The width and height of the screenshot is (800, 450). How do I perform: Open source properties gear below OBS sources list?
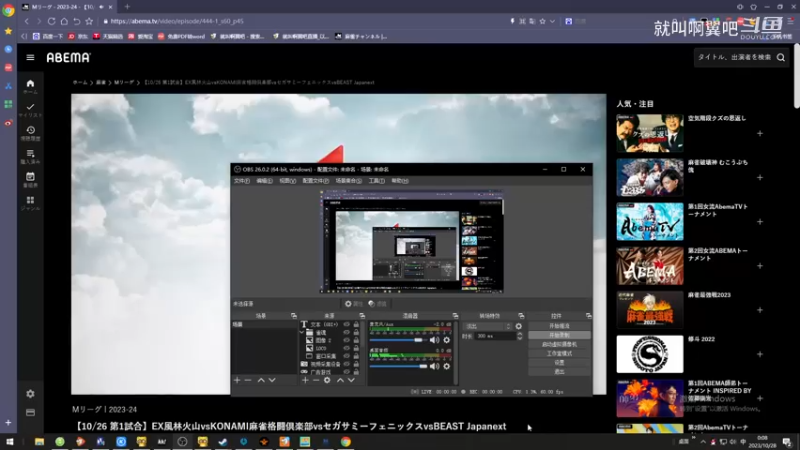coord(327,380)
